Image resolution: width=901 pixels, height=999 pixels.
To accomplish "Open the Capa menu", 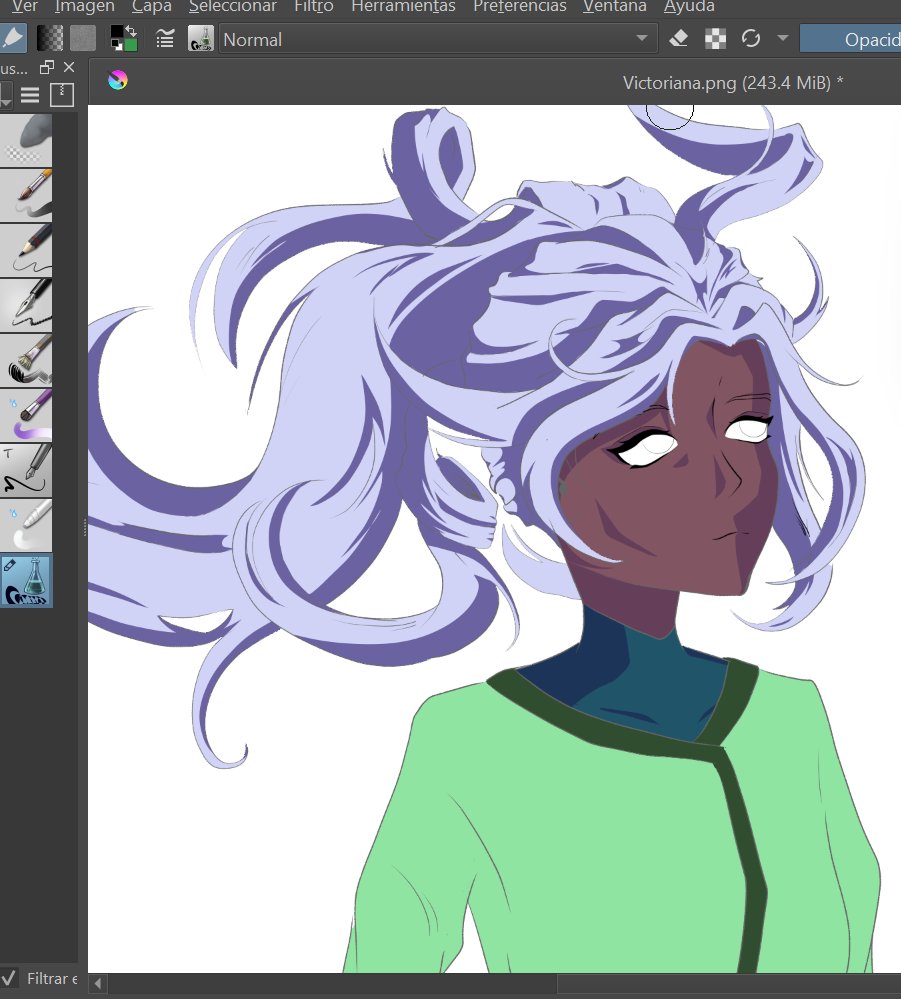I will tap(152, 6).
